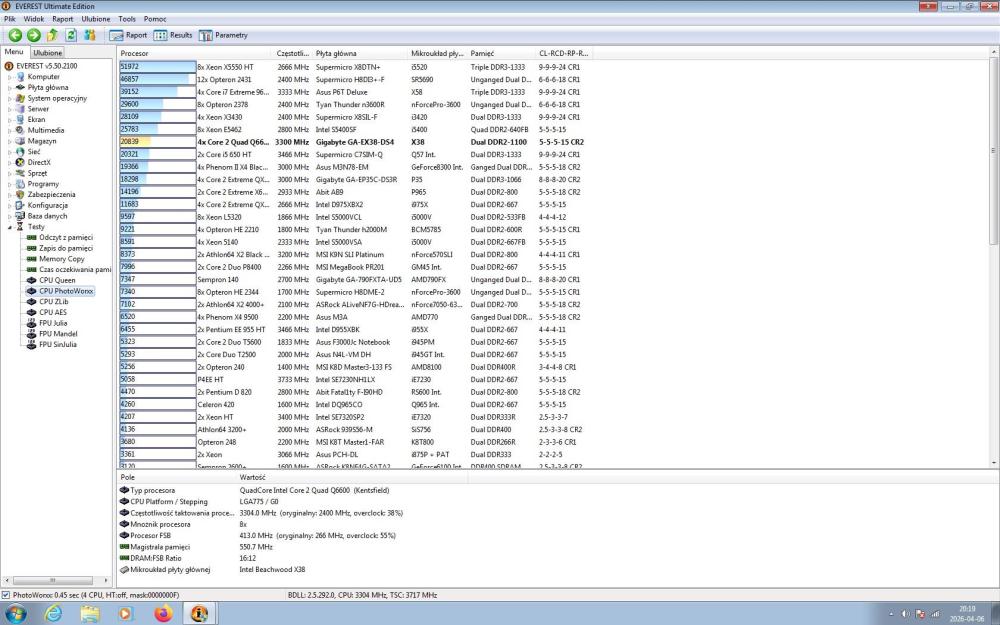Sort by the Procesor column header

(195, 54)
